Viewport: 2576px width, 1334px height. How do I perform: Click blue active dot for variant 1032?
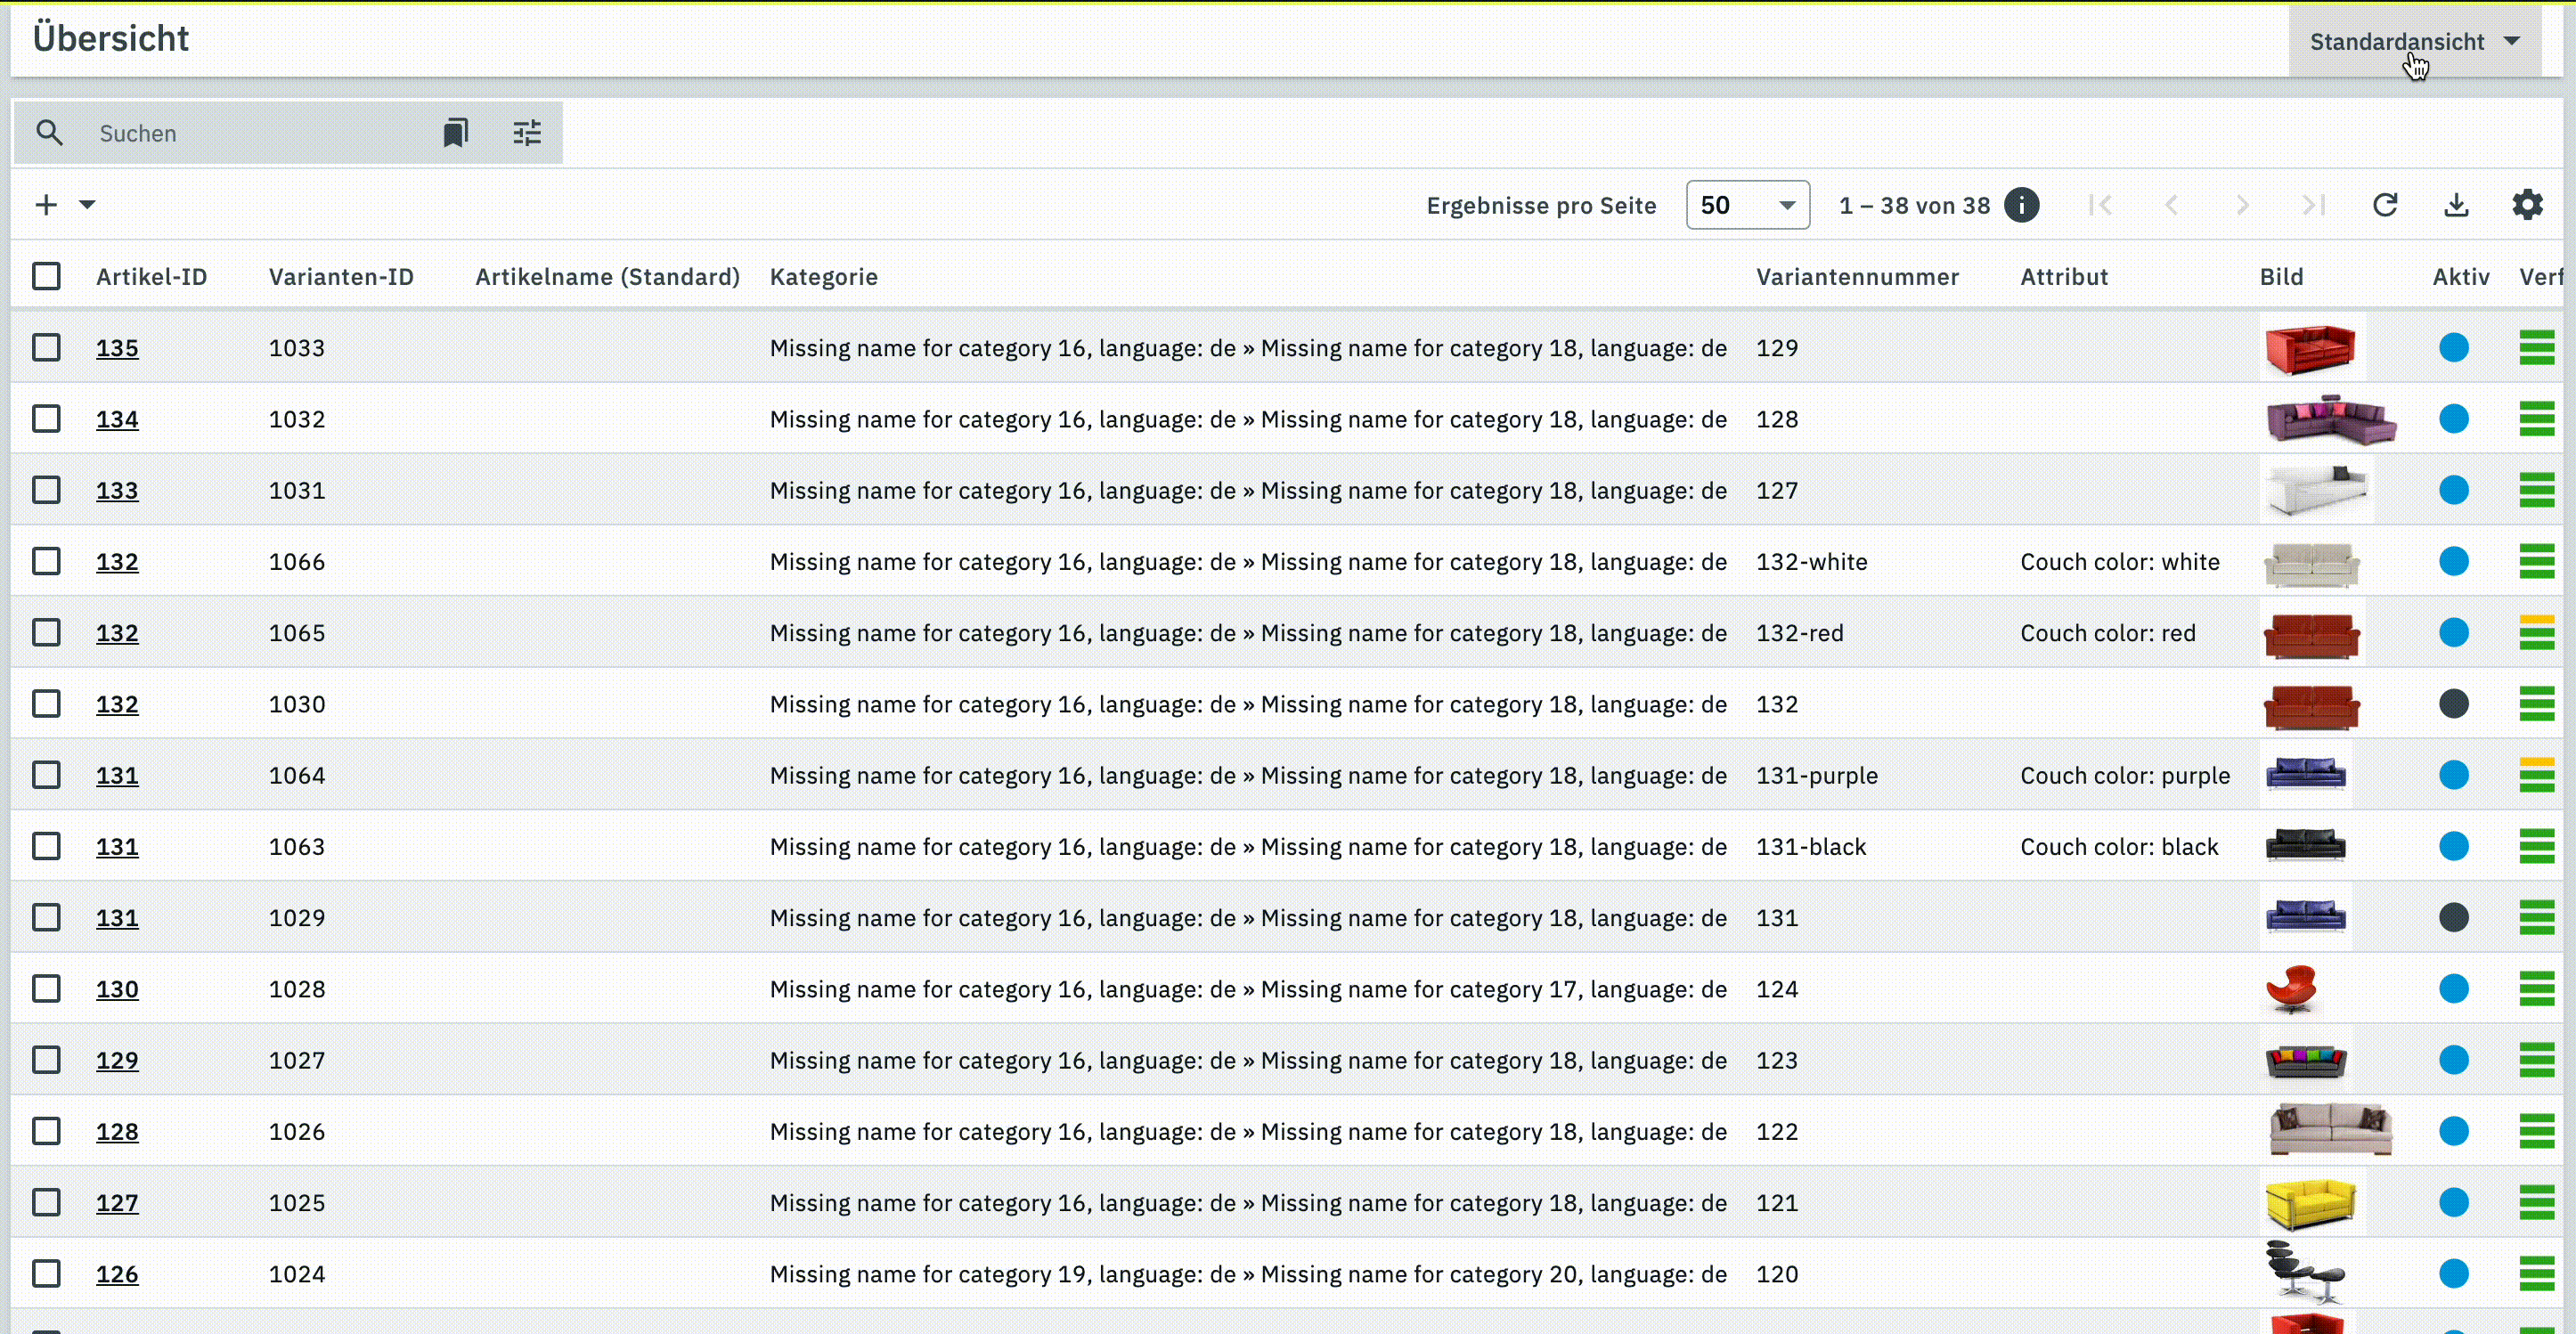(2453, 419)
